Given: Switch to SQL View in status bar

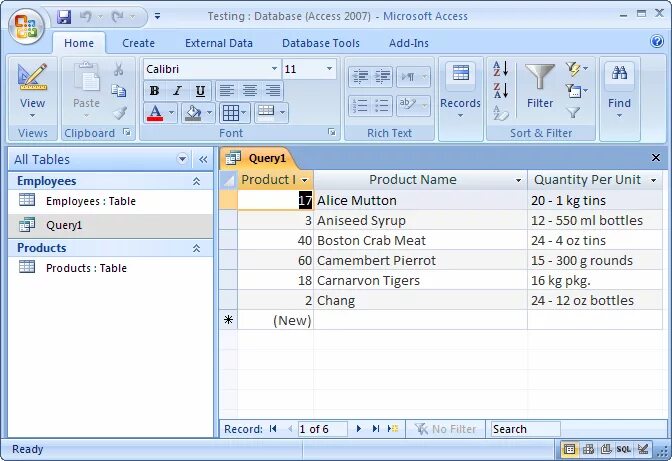Looking at the screenshot, I should coord(624,449).
